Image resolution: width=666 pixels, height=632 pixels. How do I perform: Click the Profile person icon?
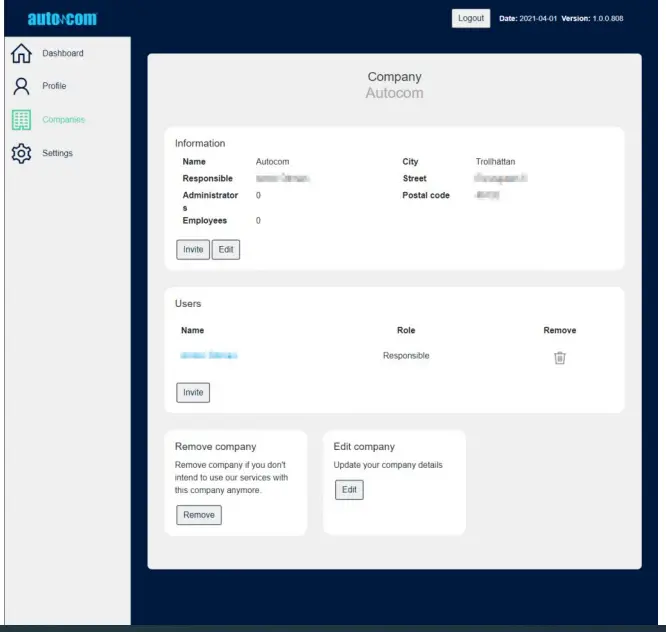tap(21, 86)
